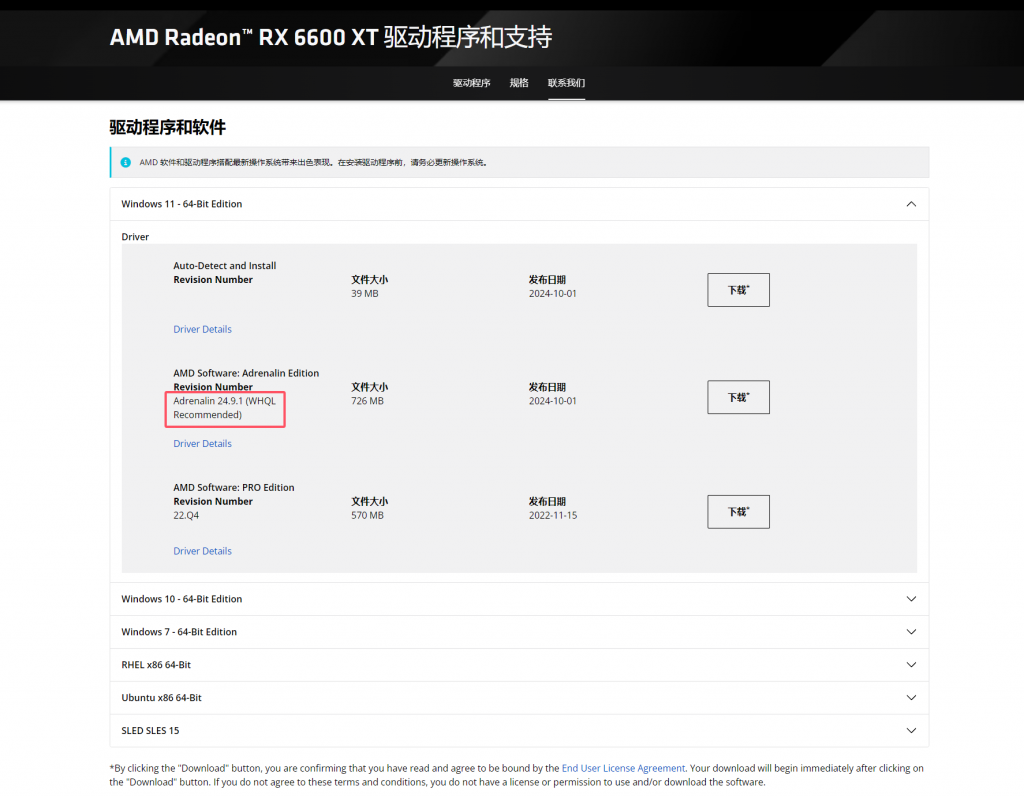Screen dimensions: 1024x797
Task: Expand the RHEL x86 64-Bit section
Action: [910, 665]
